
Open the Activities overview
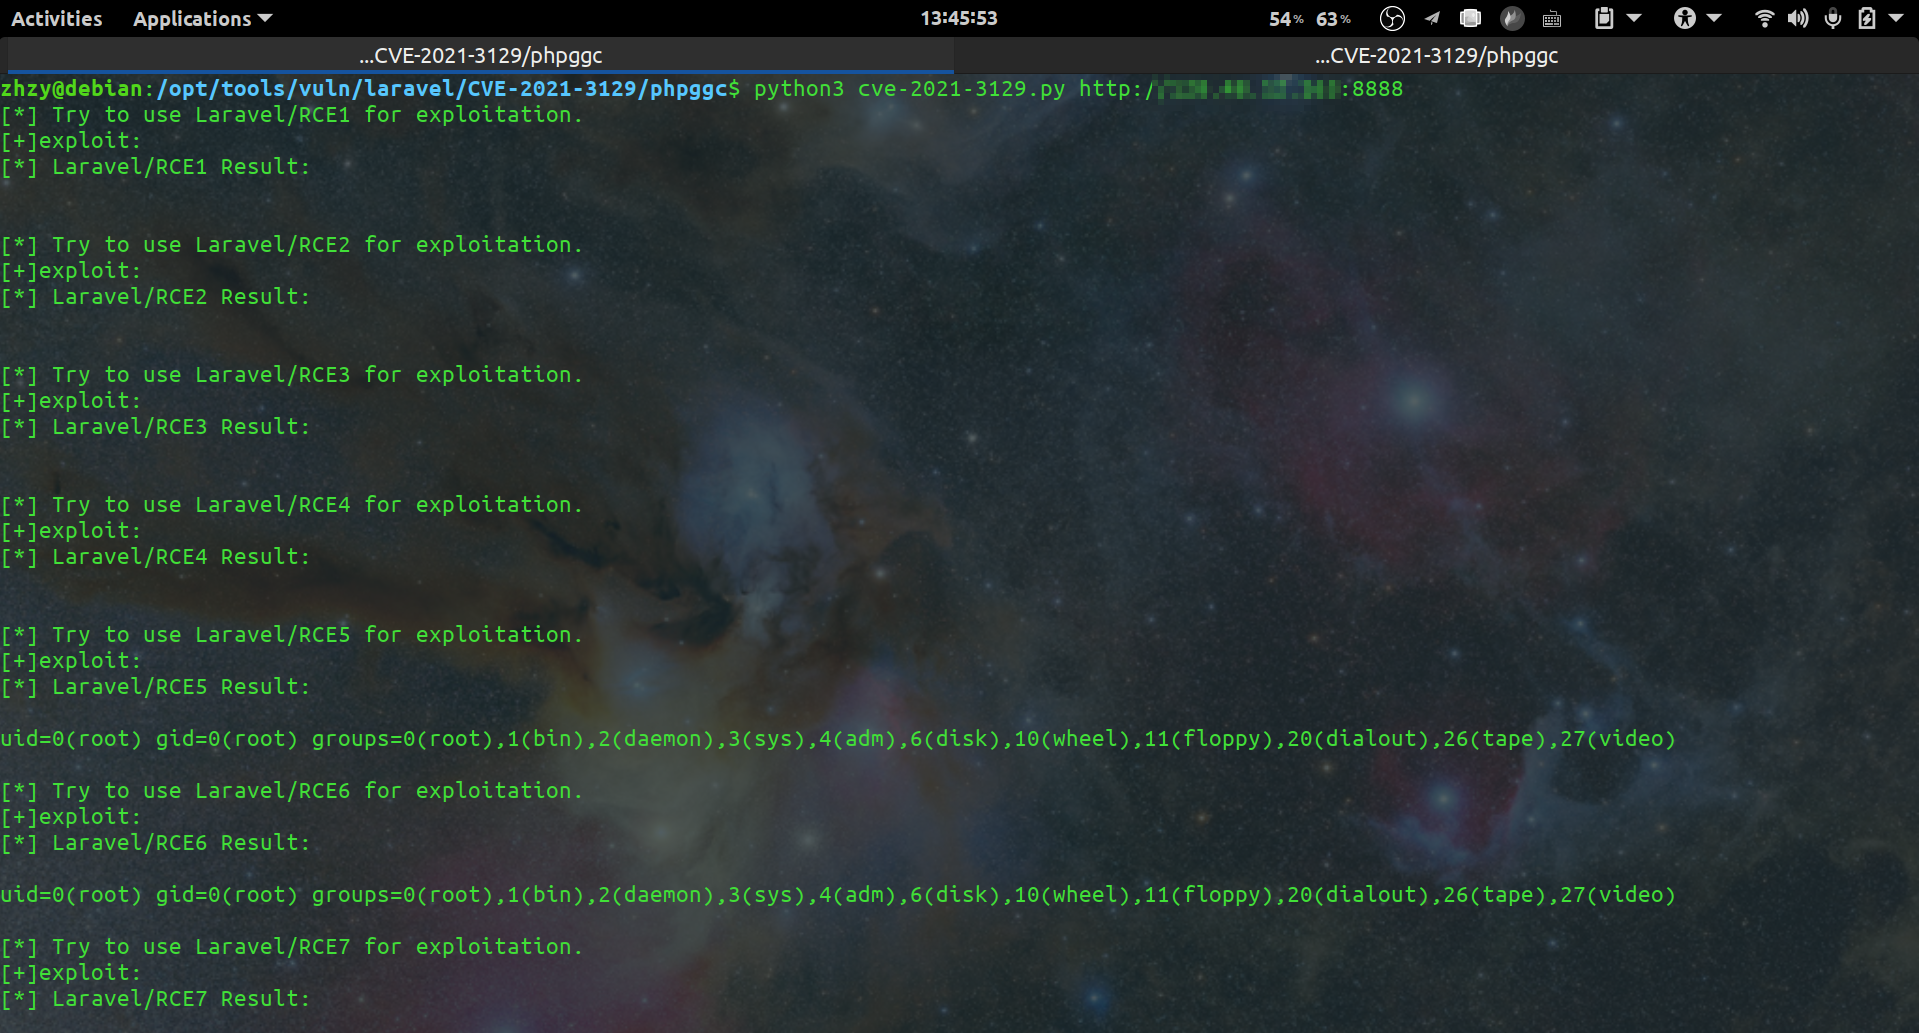[x=57, y=18]
